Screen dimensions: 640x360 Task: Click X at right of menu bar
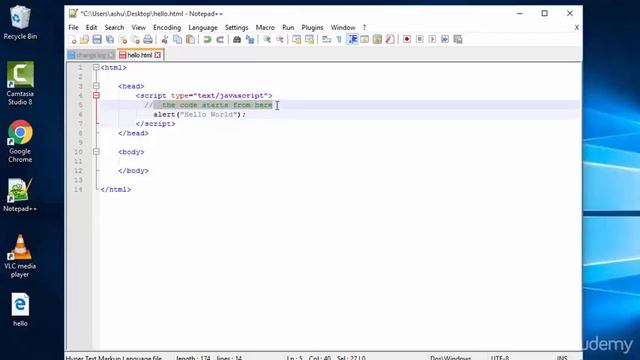click(576, 27)
